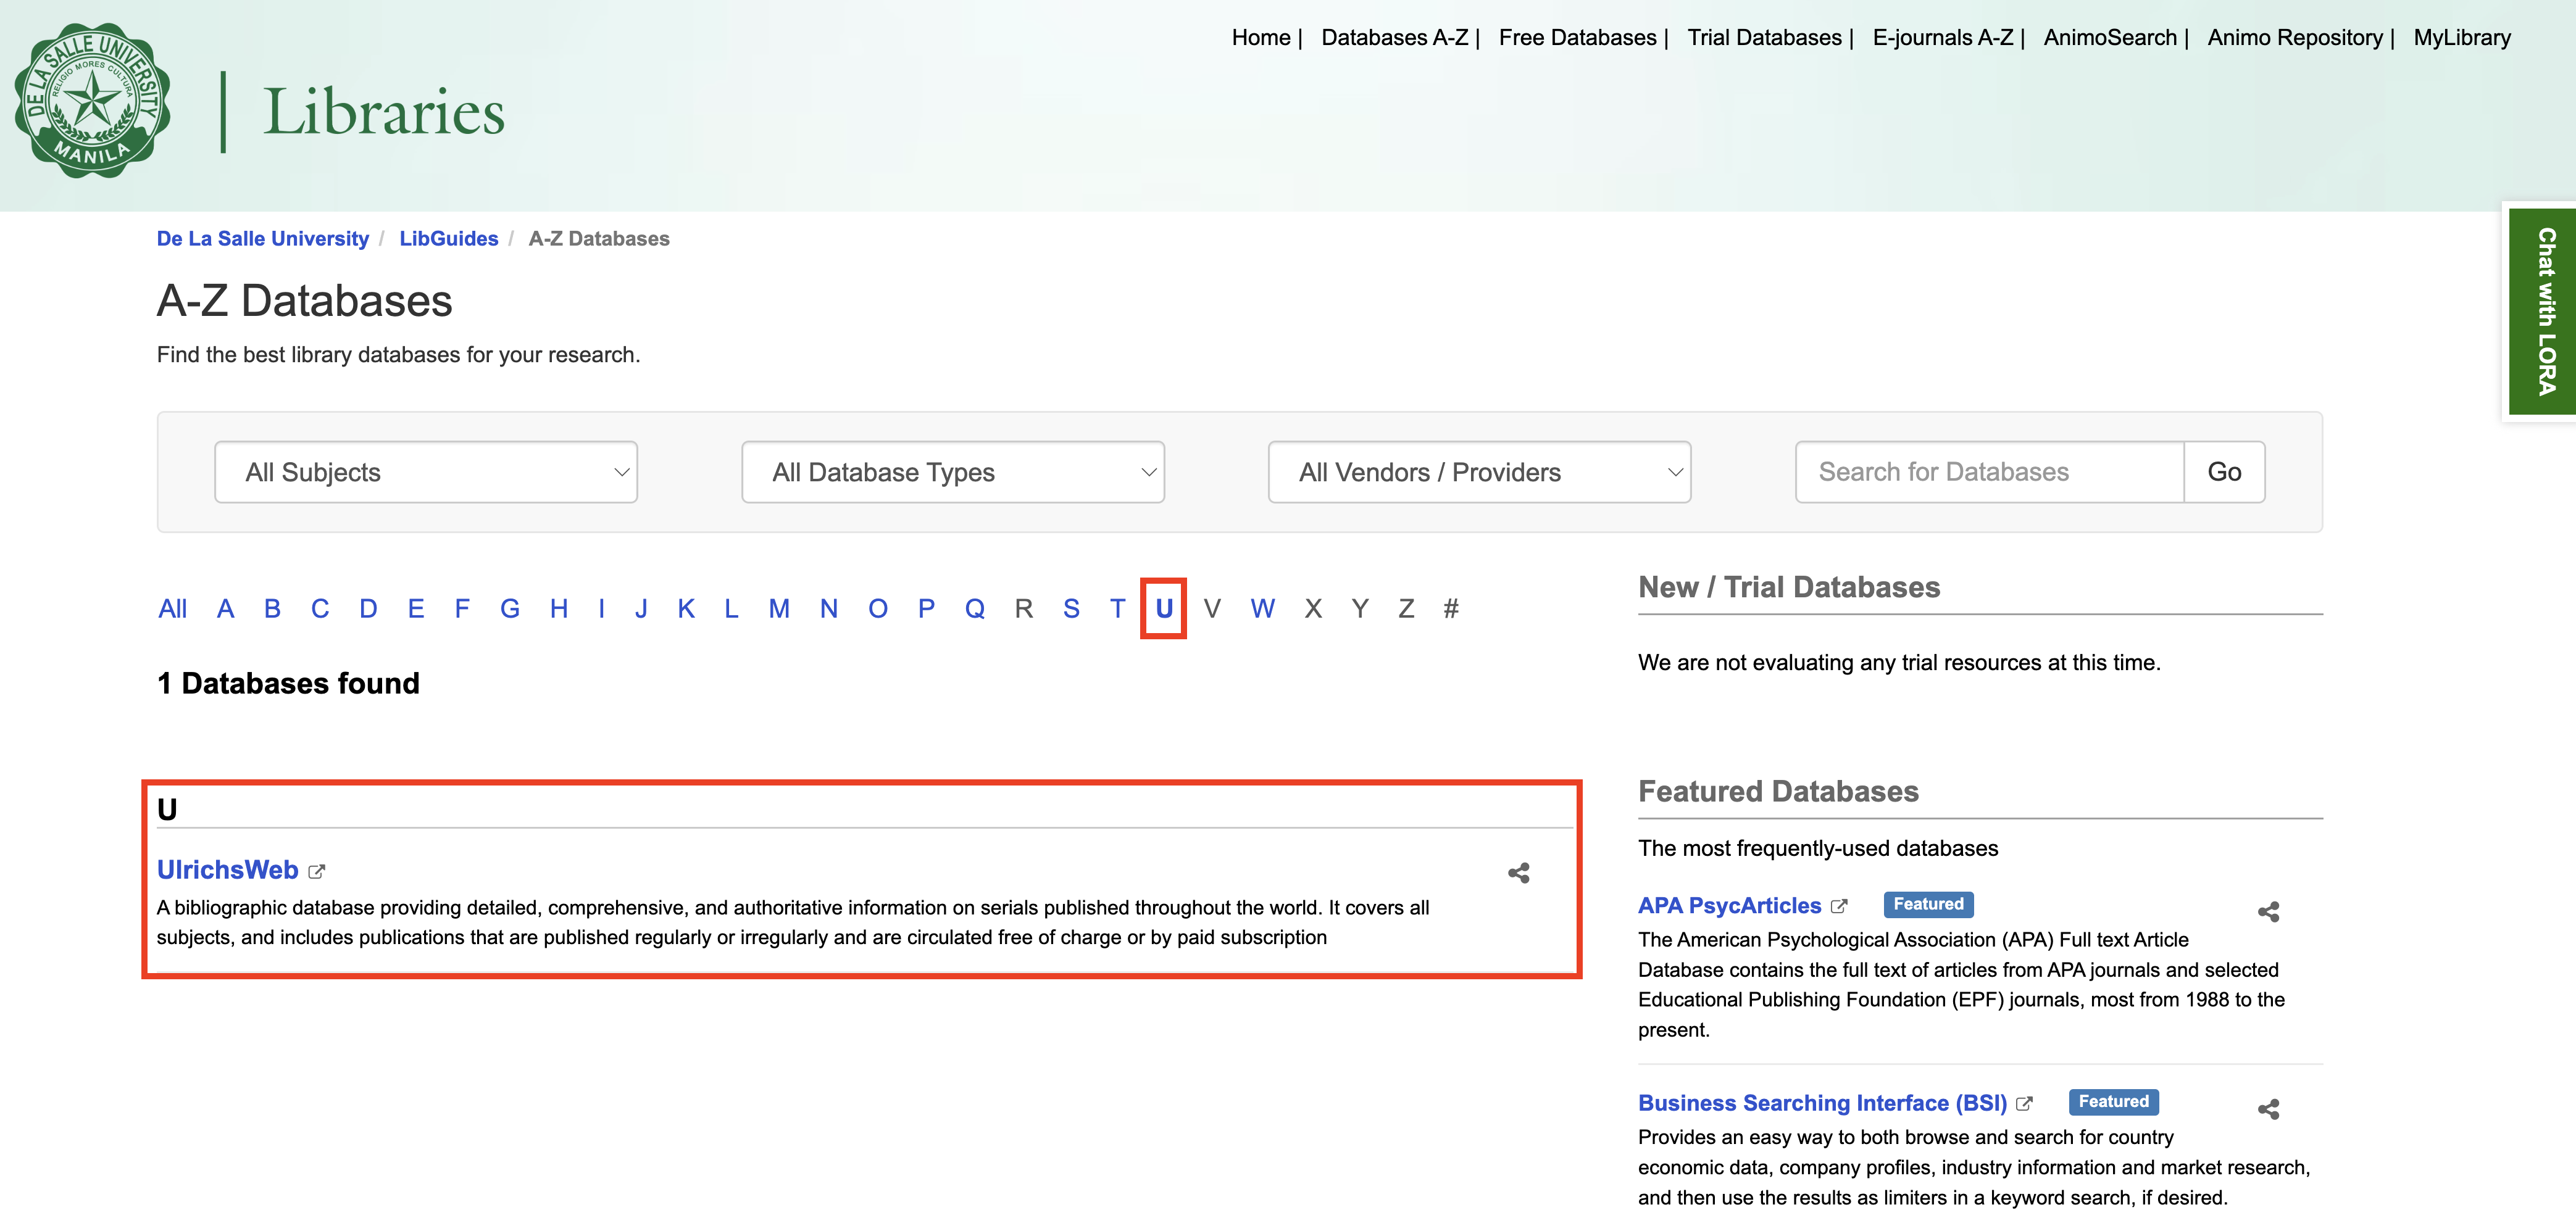
Task: Click Featured badge next to APA PsycArticles
Action: [x=1928, y=904]
